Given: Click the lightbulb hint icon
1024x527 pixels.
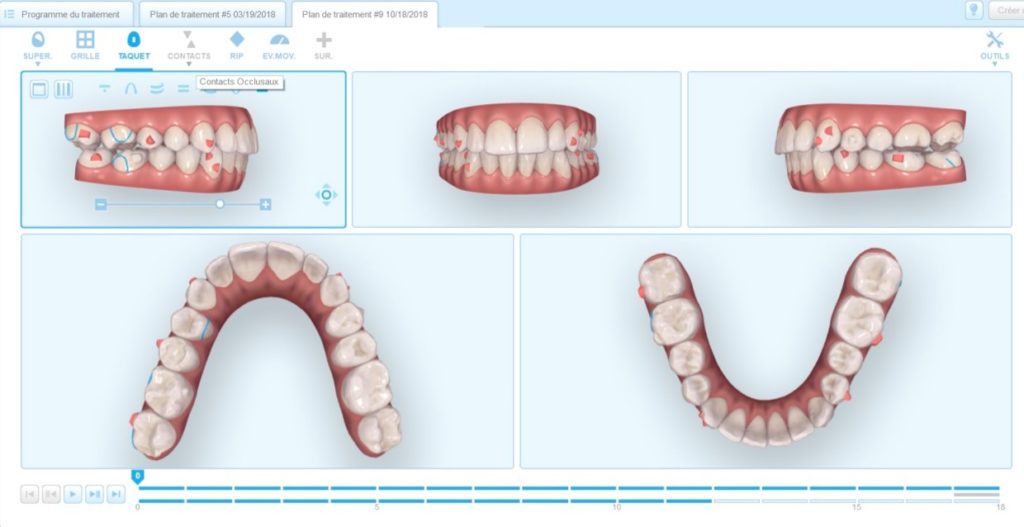Looking at the screenshot, I should 973,10.
